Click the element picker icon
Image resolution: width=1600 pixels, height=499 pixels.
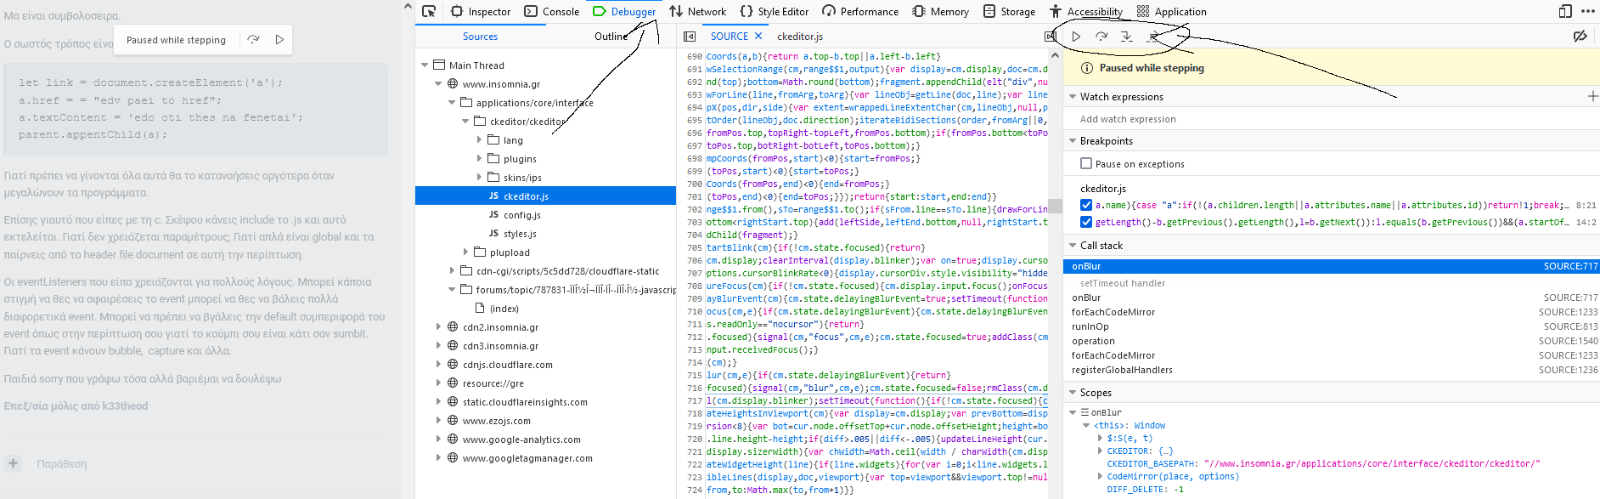429,12
